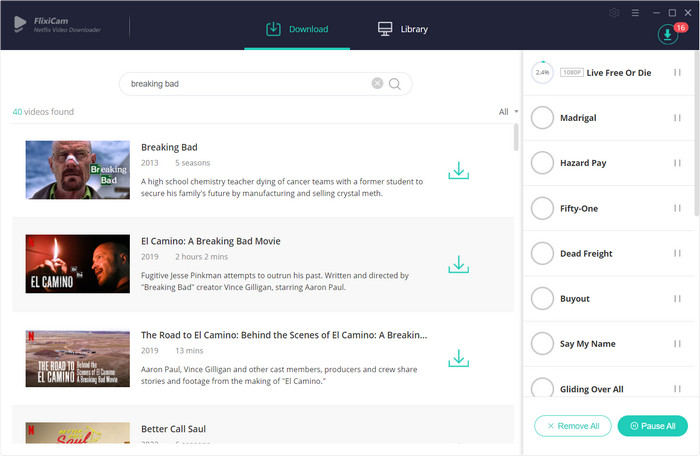Open the All filter dropdown

point(508,112)
